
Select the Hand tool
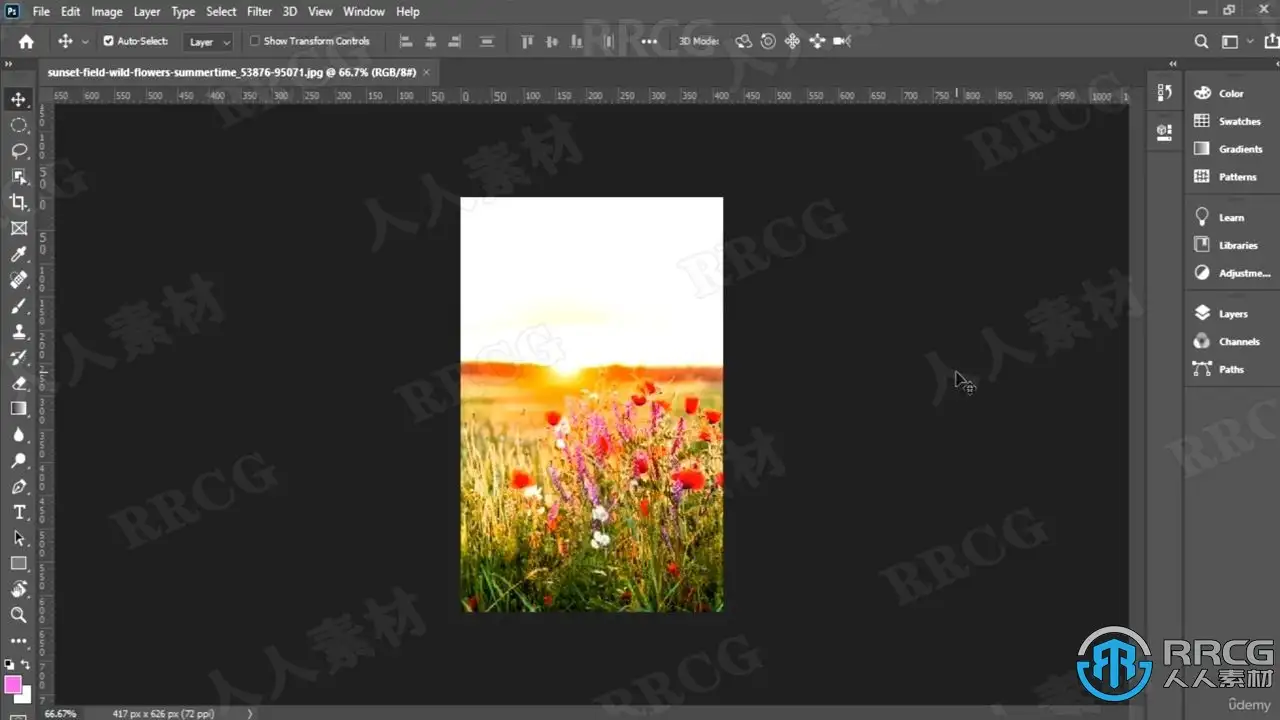[18, 589]
